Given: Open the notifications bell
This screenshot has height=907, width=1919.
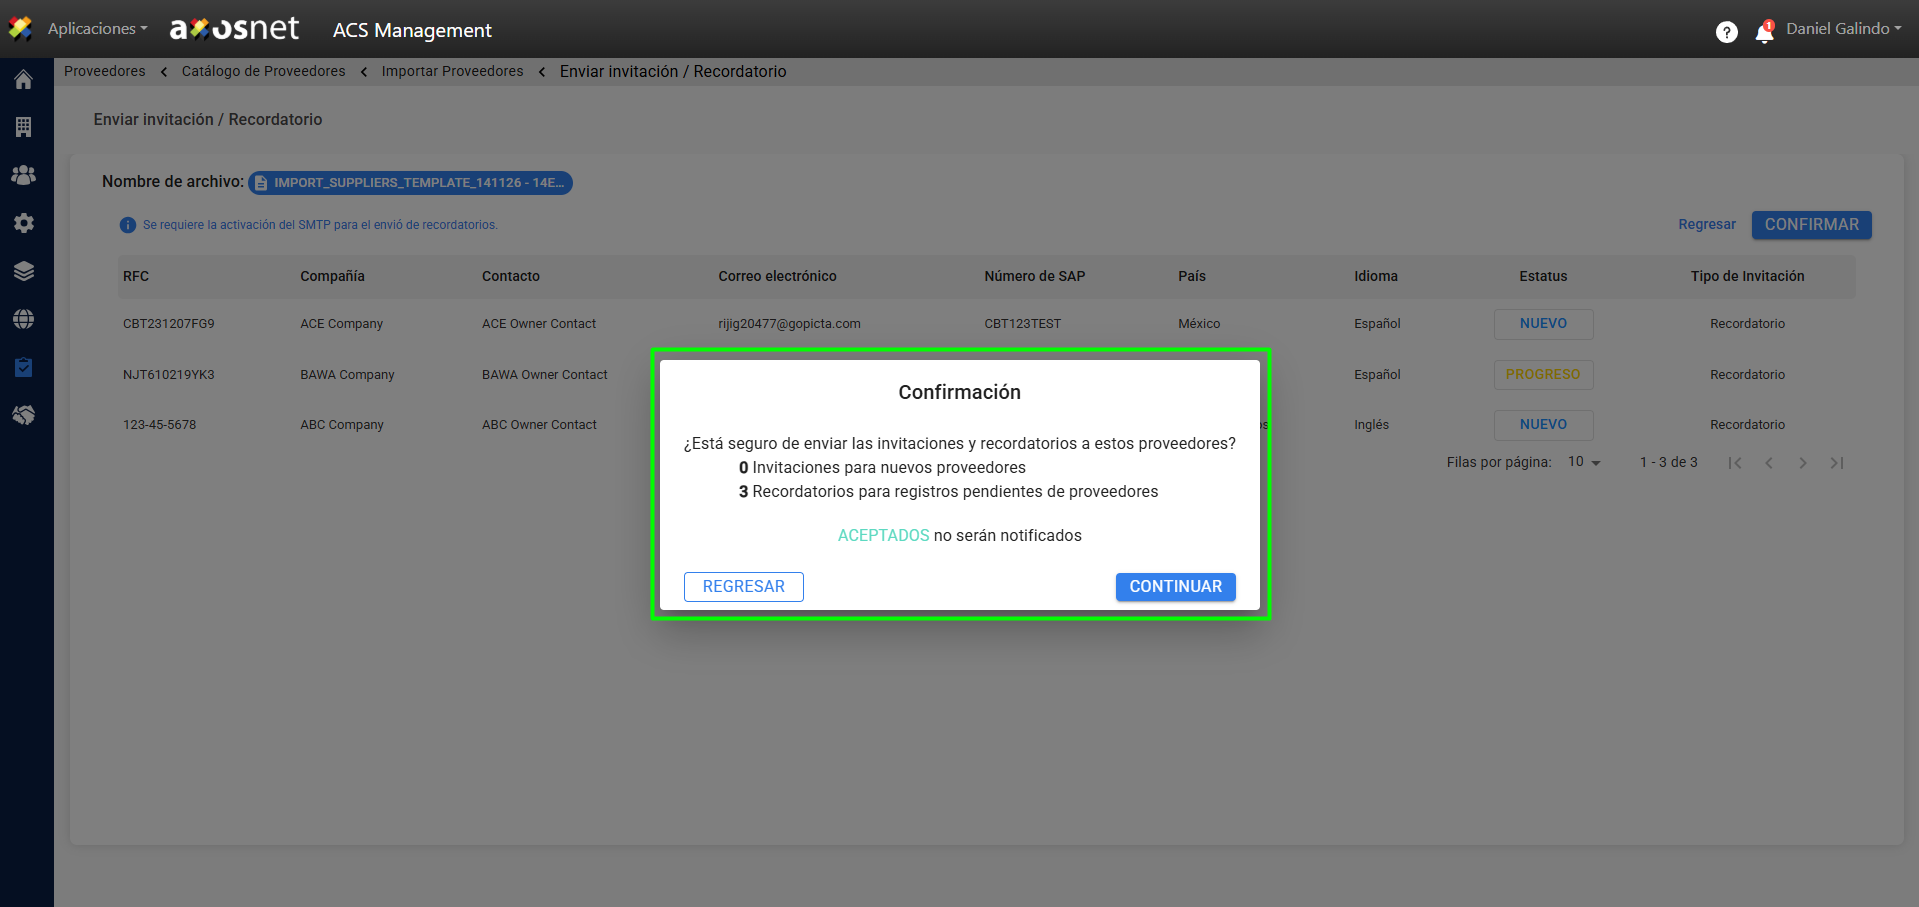Looking at the screenshot, I should pyautogui.click(x=1764, y=33).
